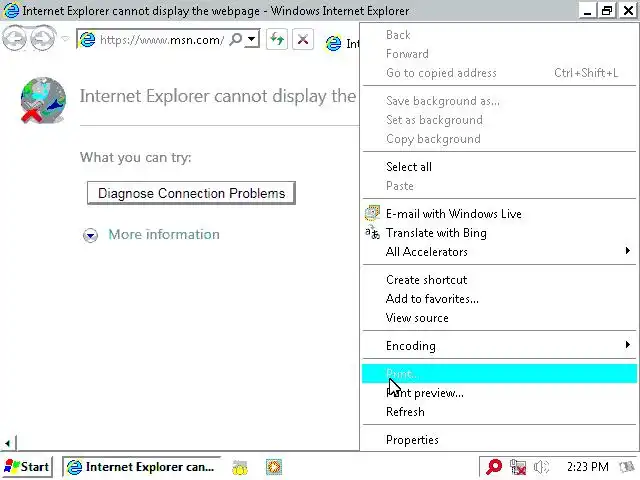Click the network disconnected tray icon
Screen dimensions: 640x480
[x=518, y=467]
